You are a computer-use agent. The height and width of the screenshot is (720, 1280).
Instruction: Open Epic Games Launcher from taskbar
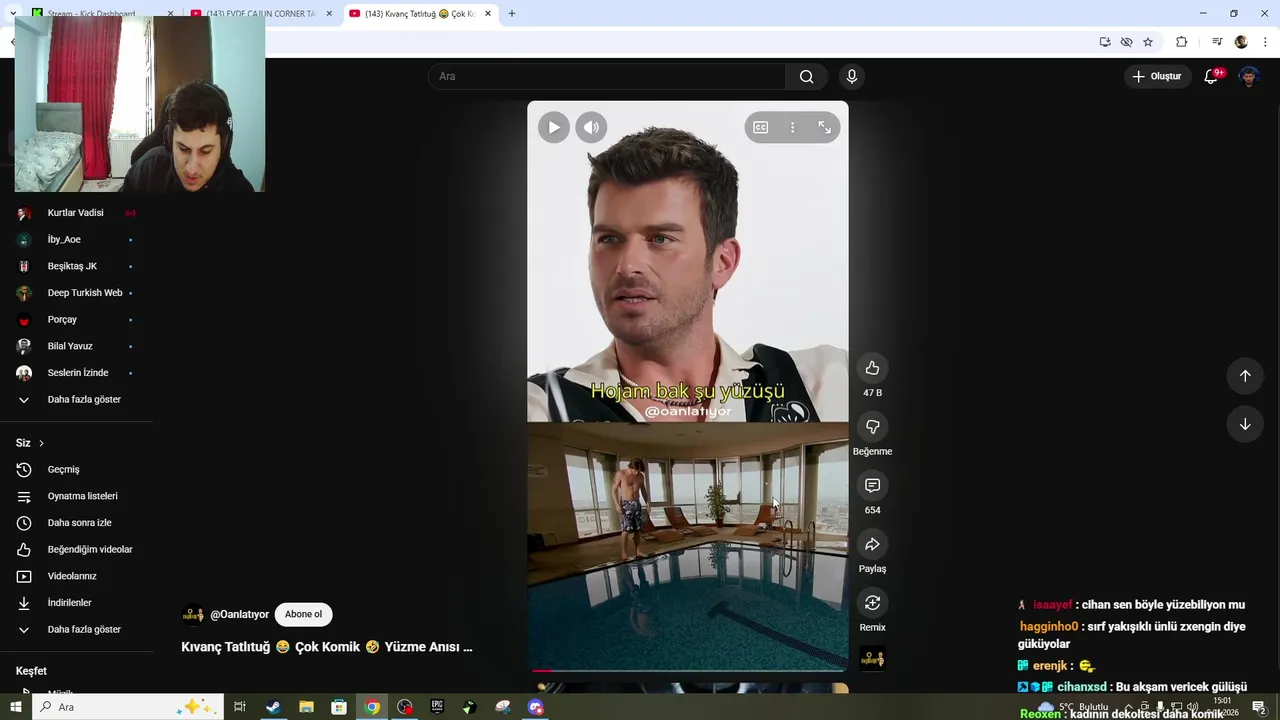pos(437,707)
